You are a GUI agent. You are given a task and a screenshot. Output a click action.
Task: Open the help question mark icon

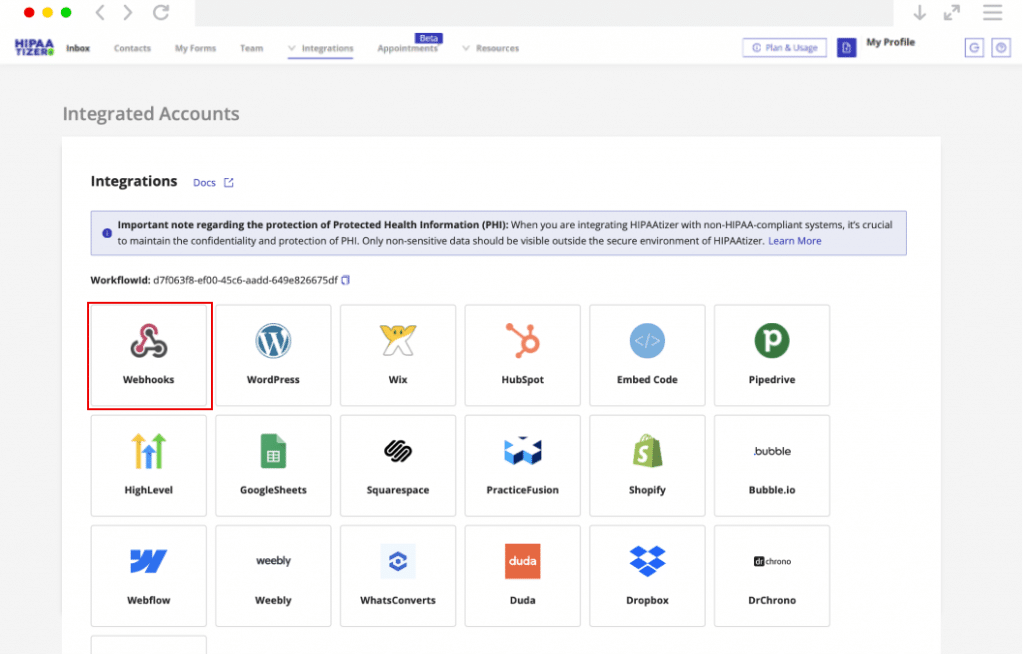[1001, 48]
